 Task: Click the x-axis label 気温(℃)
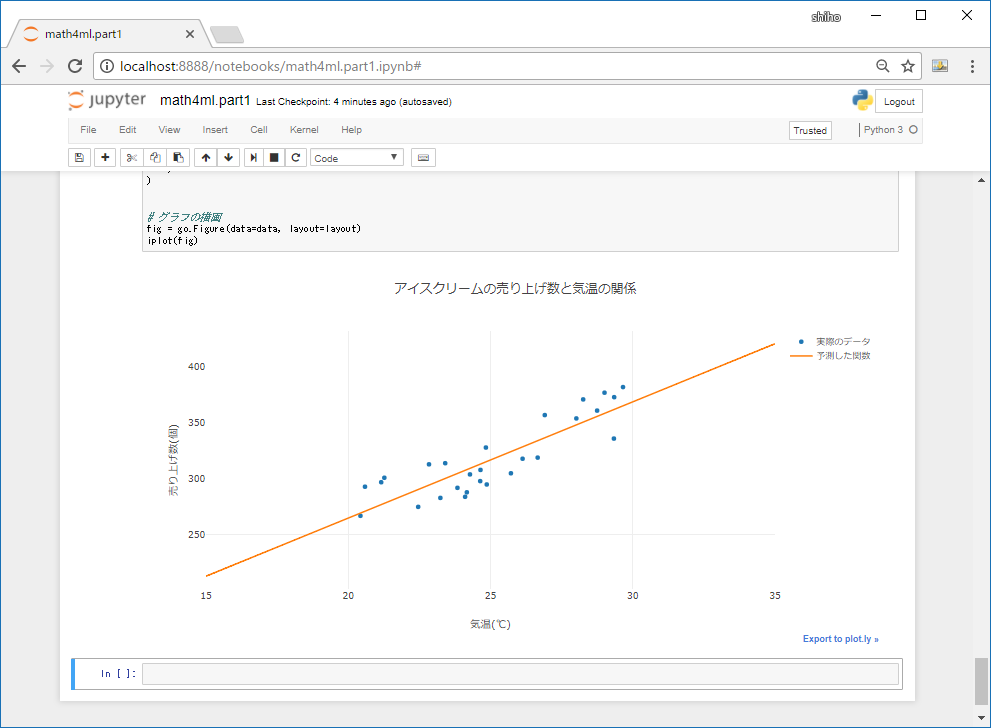coord(490,624)
